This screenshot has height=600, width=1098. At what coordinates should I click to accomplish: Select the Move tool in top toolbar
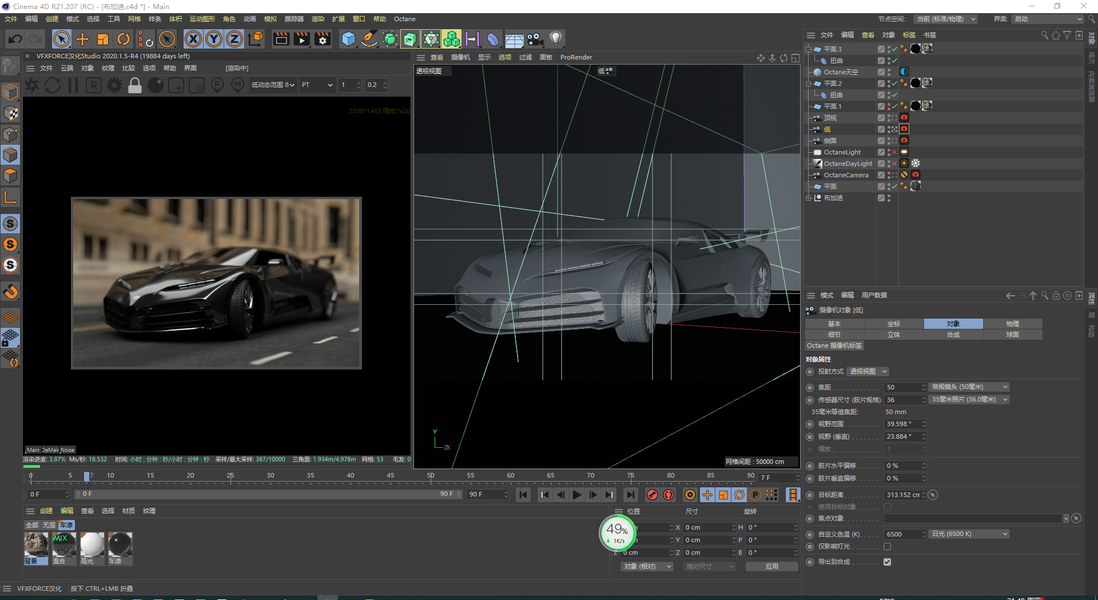(x=82, y=39)
